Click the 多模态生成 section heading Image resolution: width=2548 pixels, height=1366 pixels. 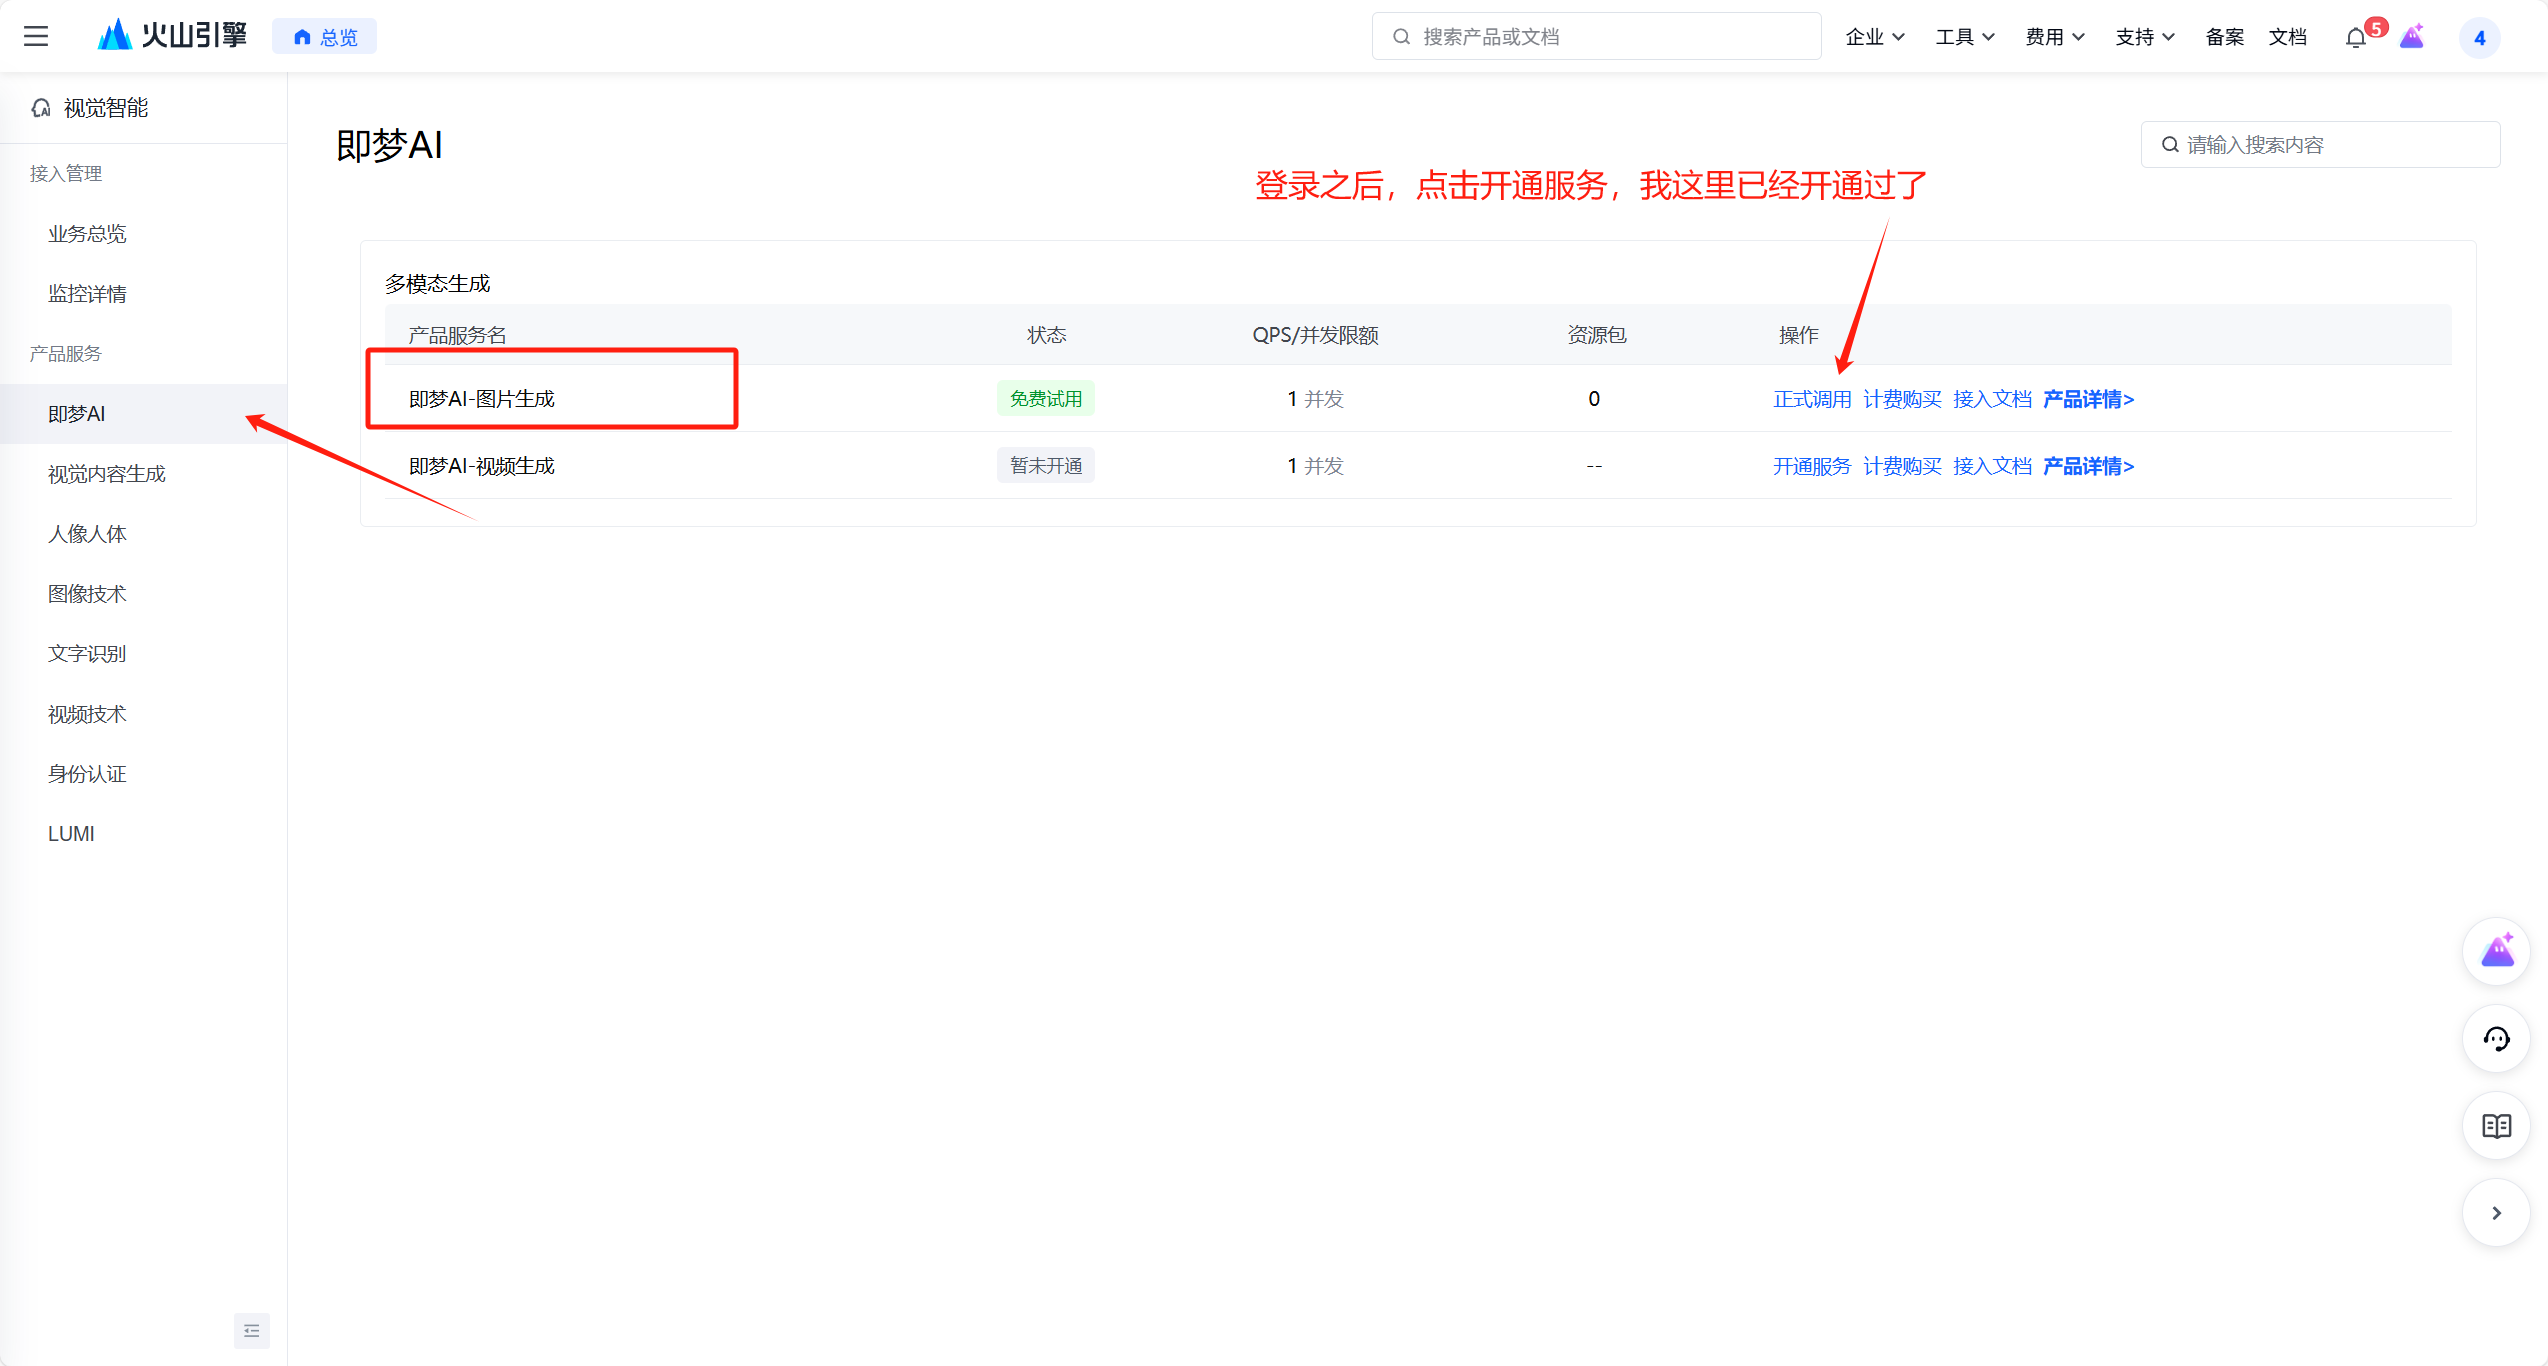(x=438, y=284)
